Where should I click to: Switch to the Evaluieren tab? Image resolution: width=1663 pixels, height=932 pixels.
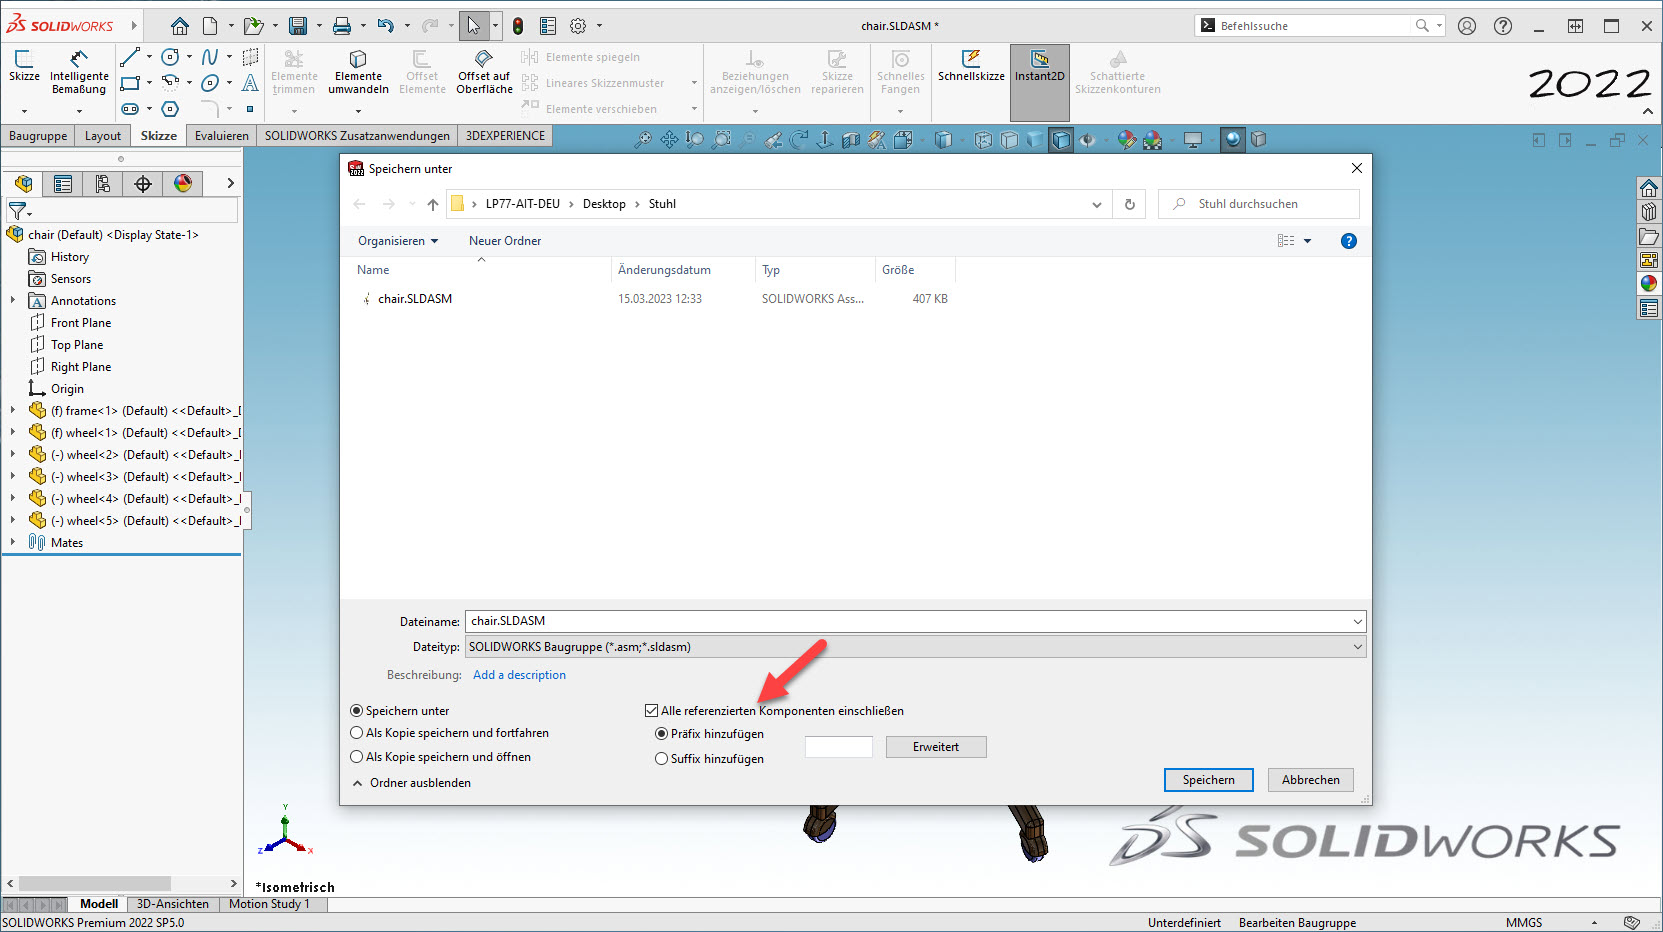pos(222,136)
